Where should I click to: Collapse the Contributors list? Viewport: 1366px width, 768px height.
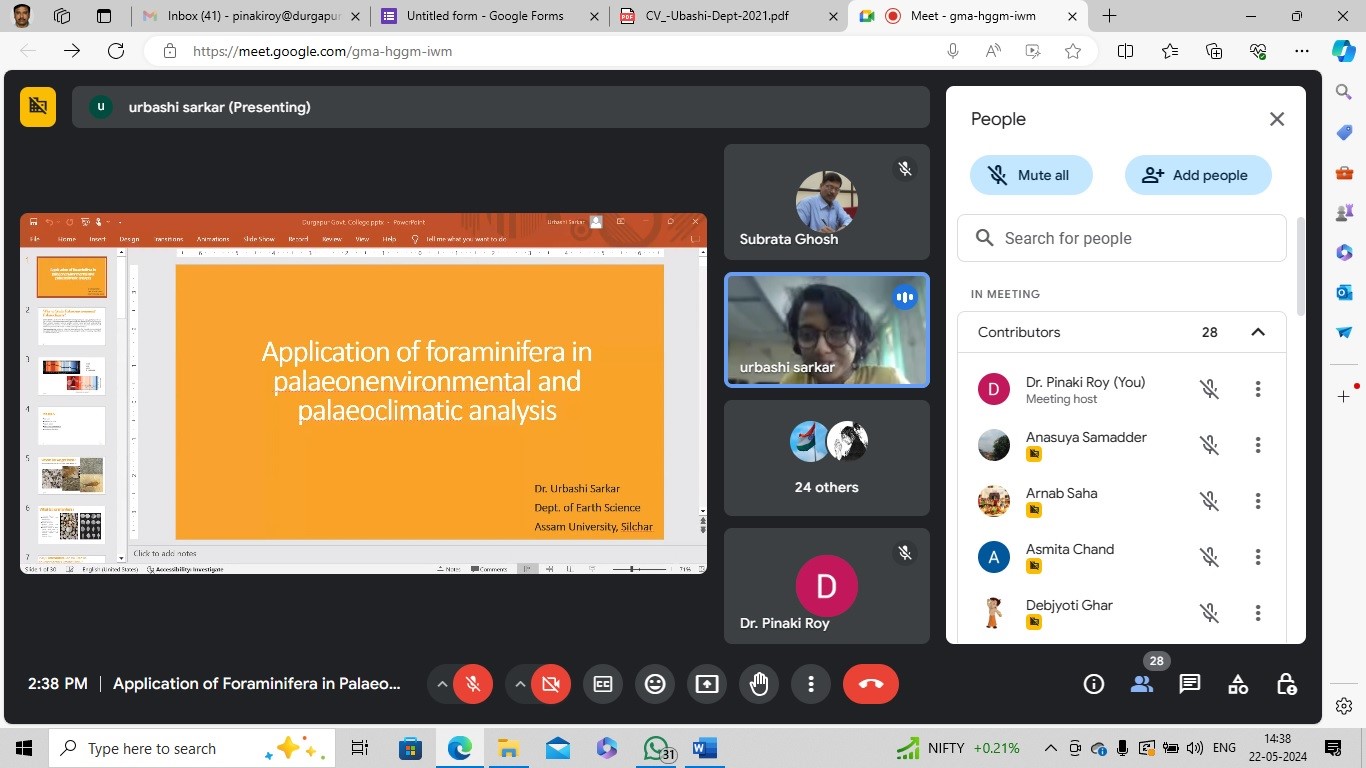point(1258,332)
